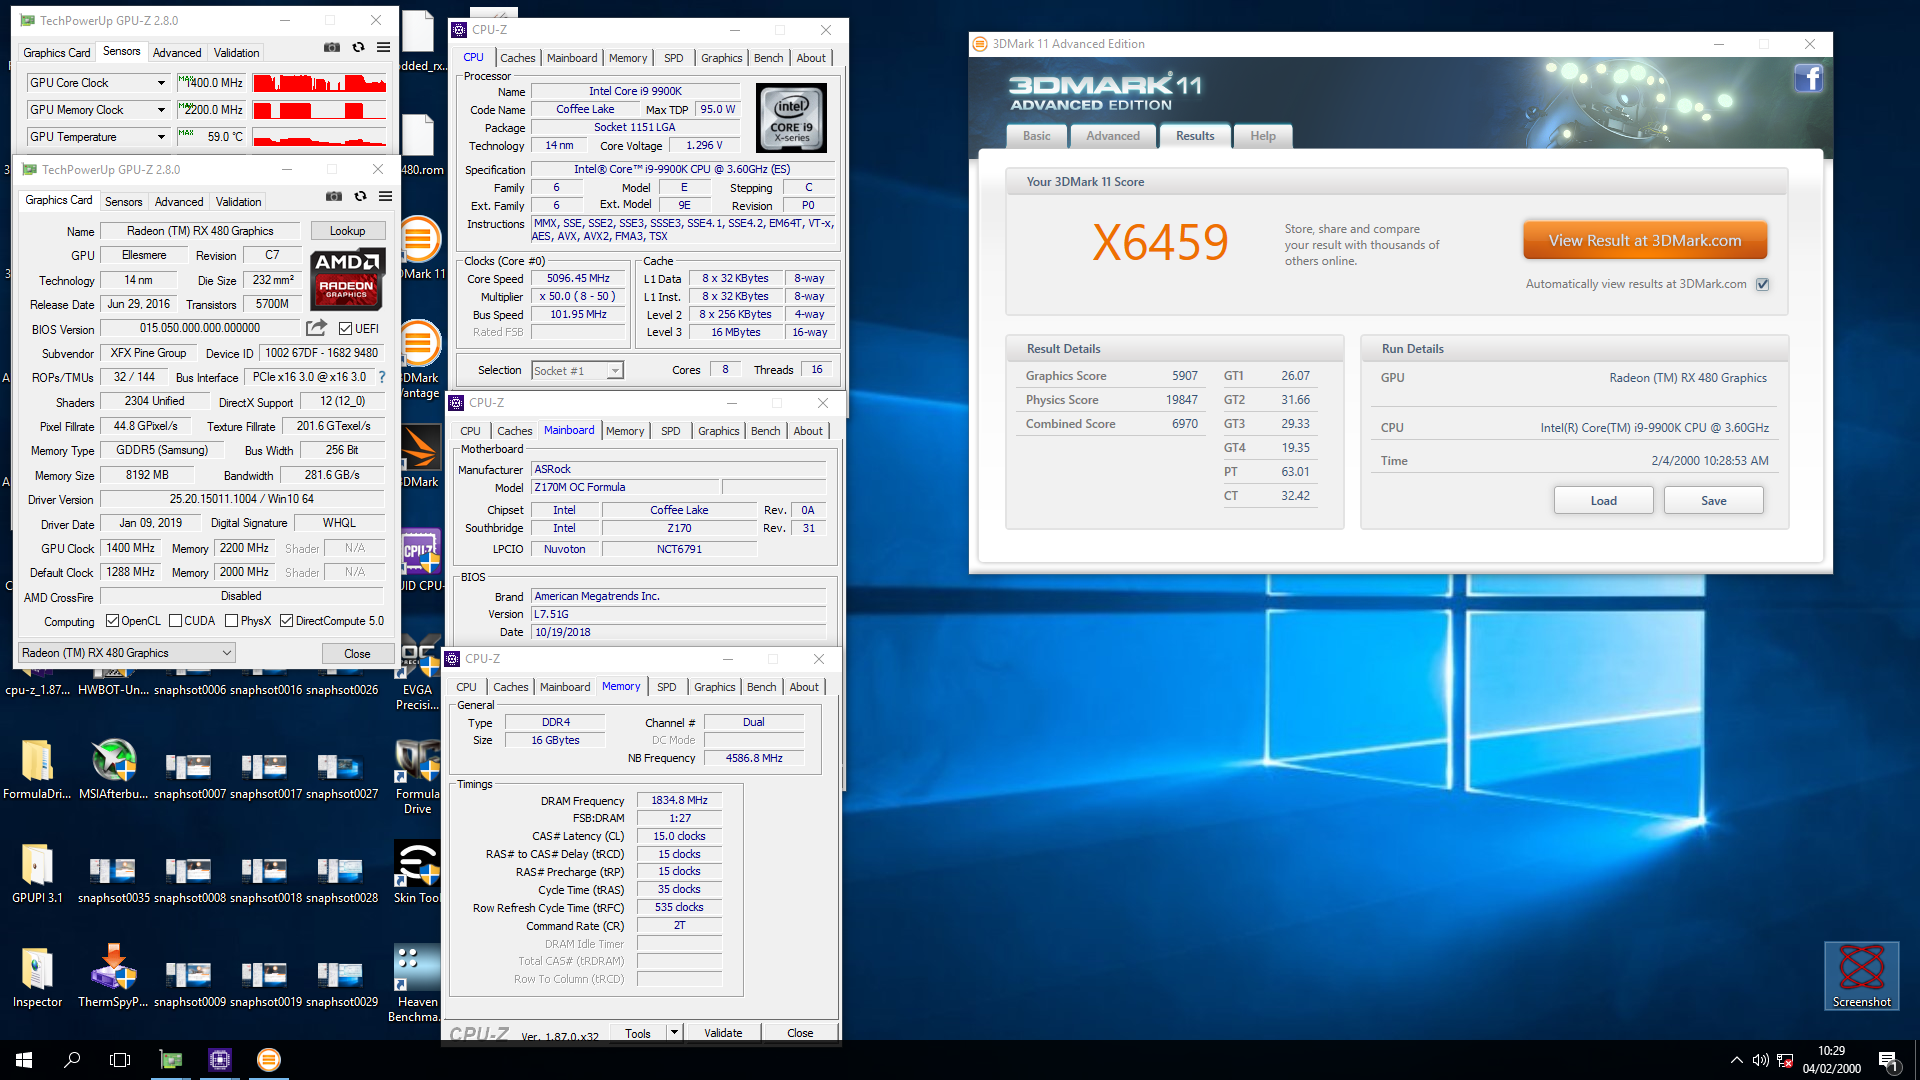Screen dimensions: 1920x1080
Task: Toggle the UEFI checkbox
Action: (x=345, y=328)
